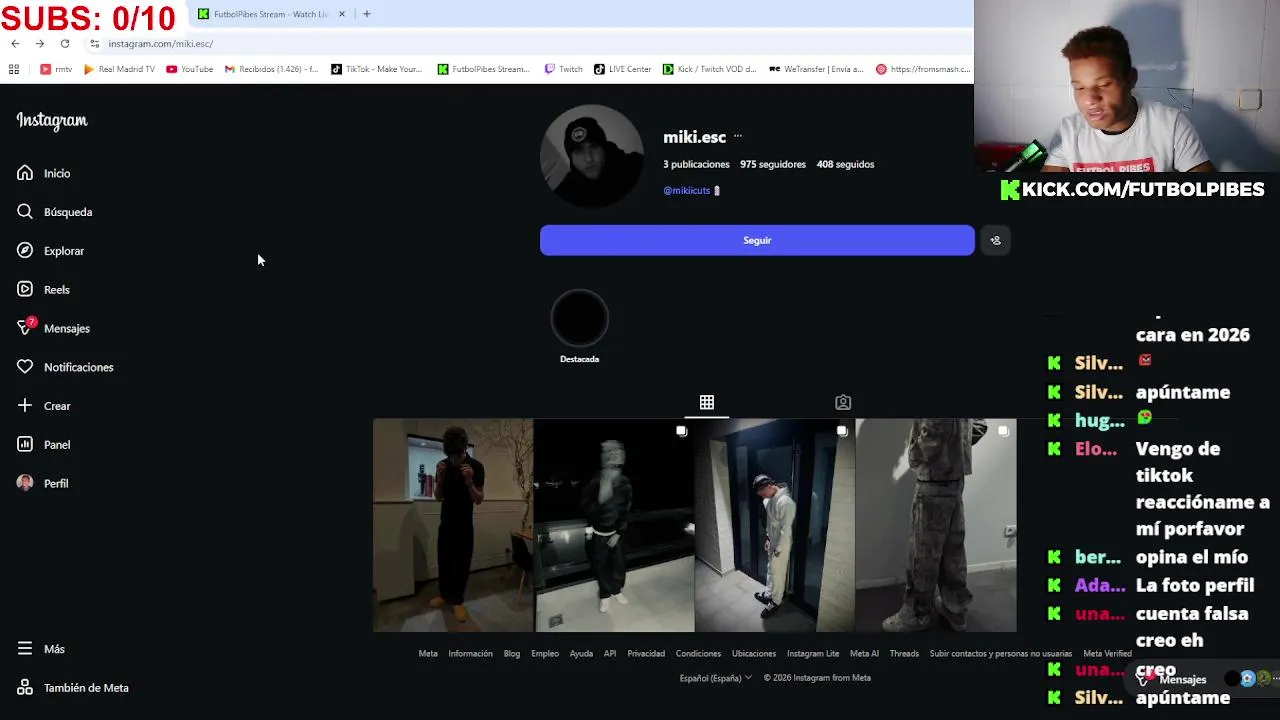Click the address bar URL
1280x720 pixels.
click(160, 44)
